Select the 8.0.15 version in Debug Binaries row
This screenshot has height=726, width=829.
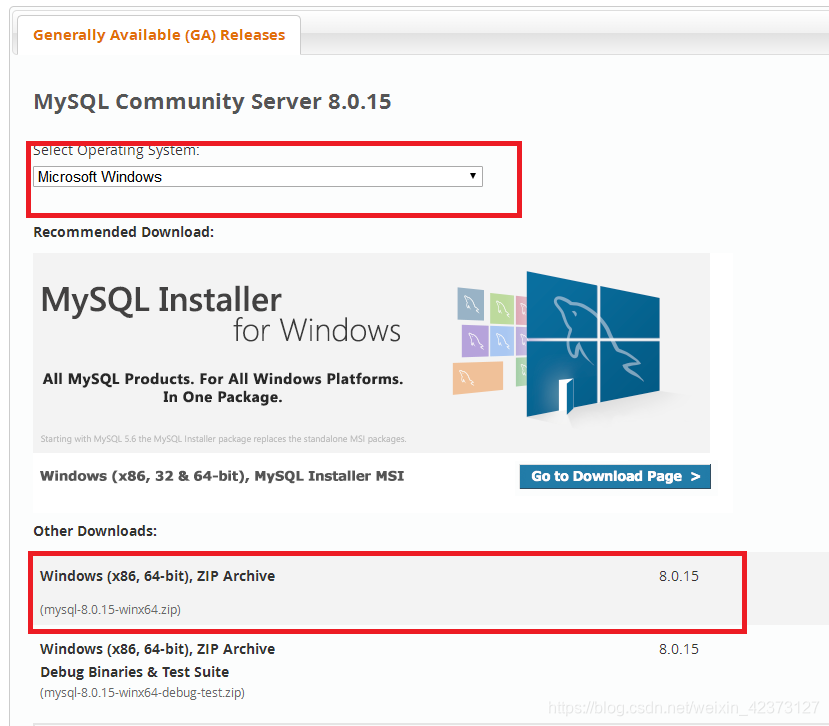point(679,649)
